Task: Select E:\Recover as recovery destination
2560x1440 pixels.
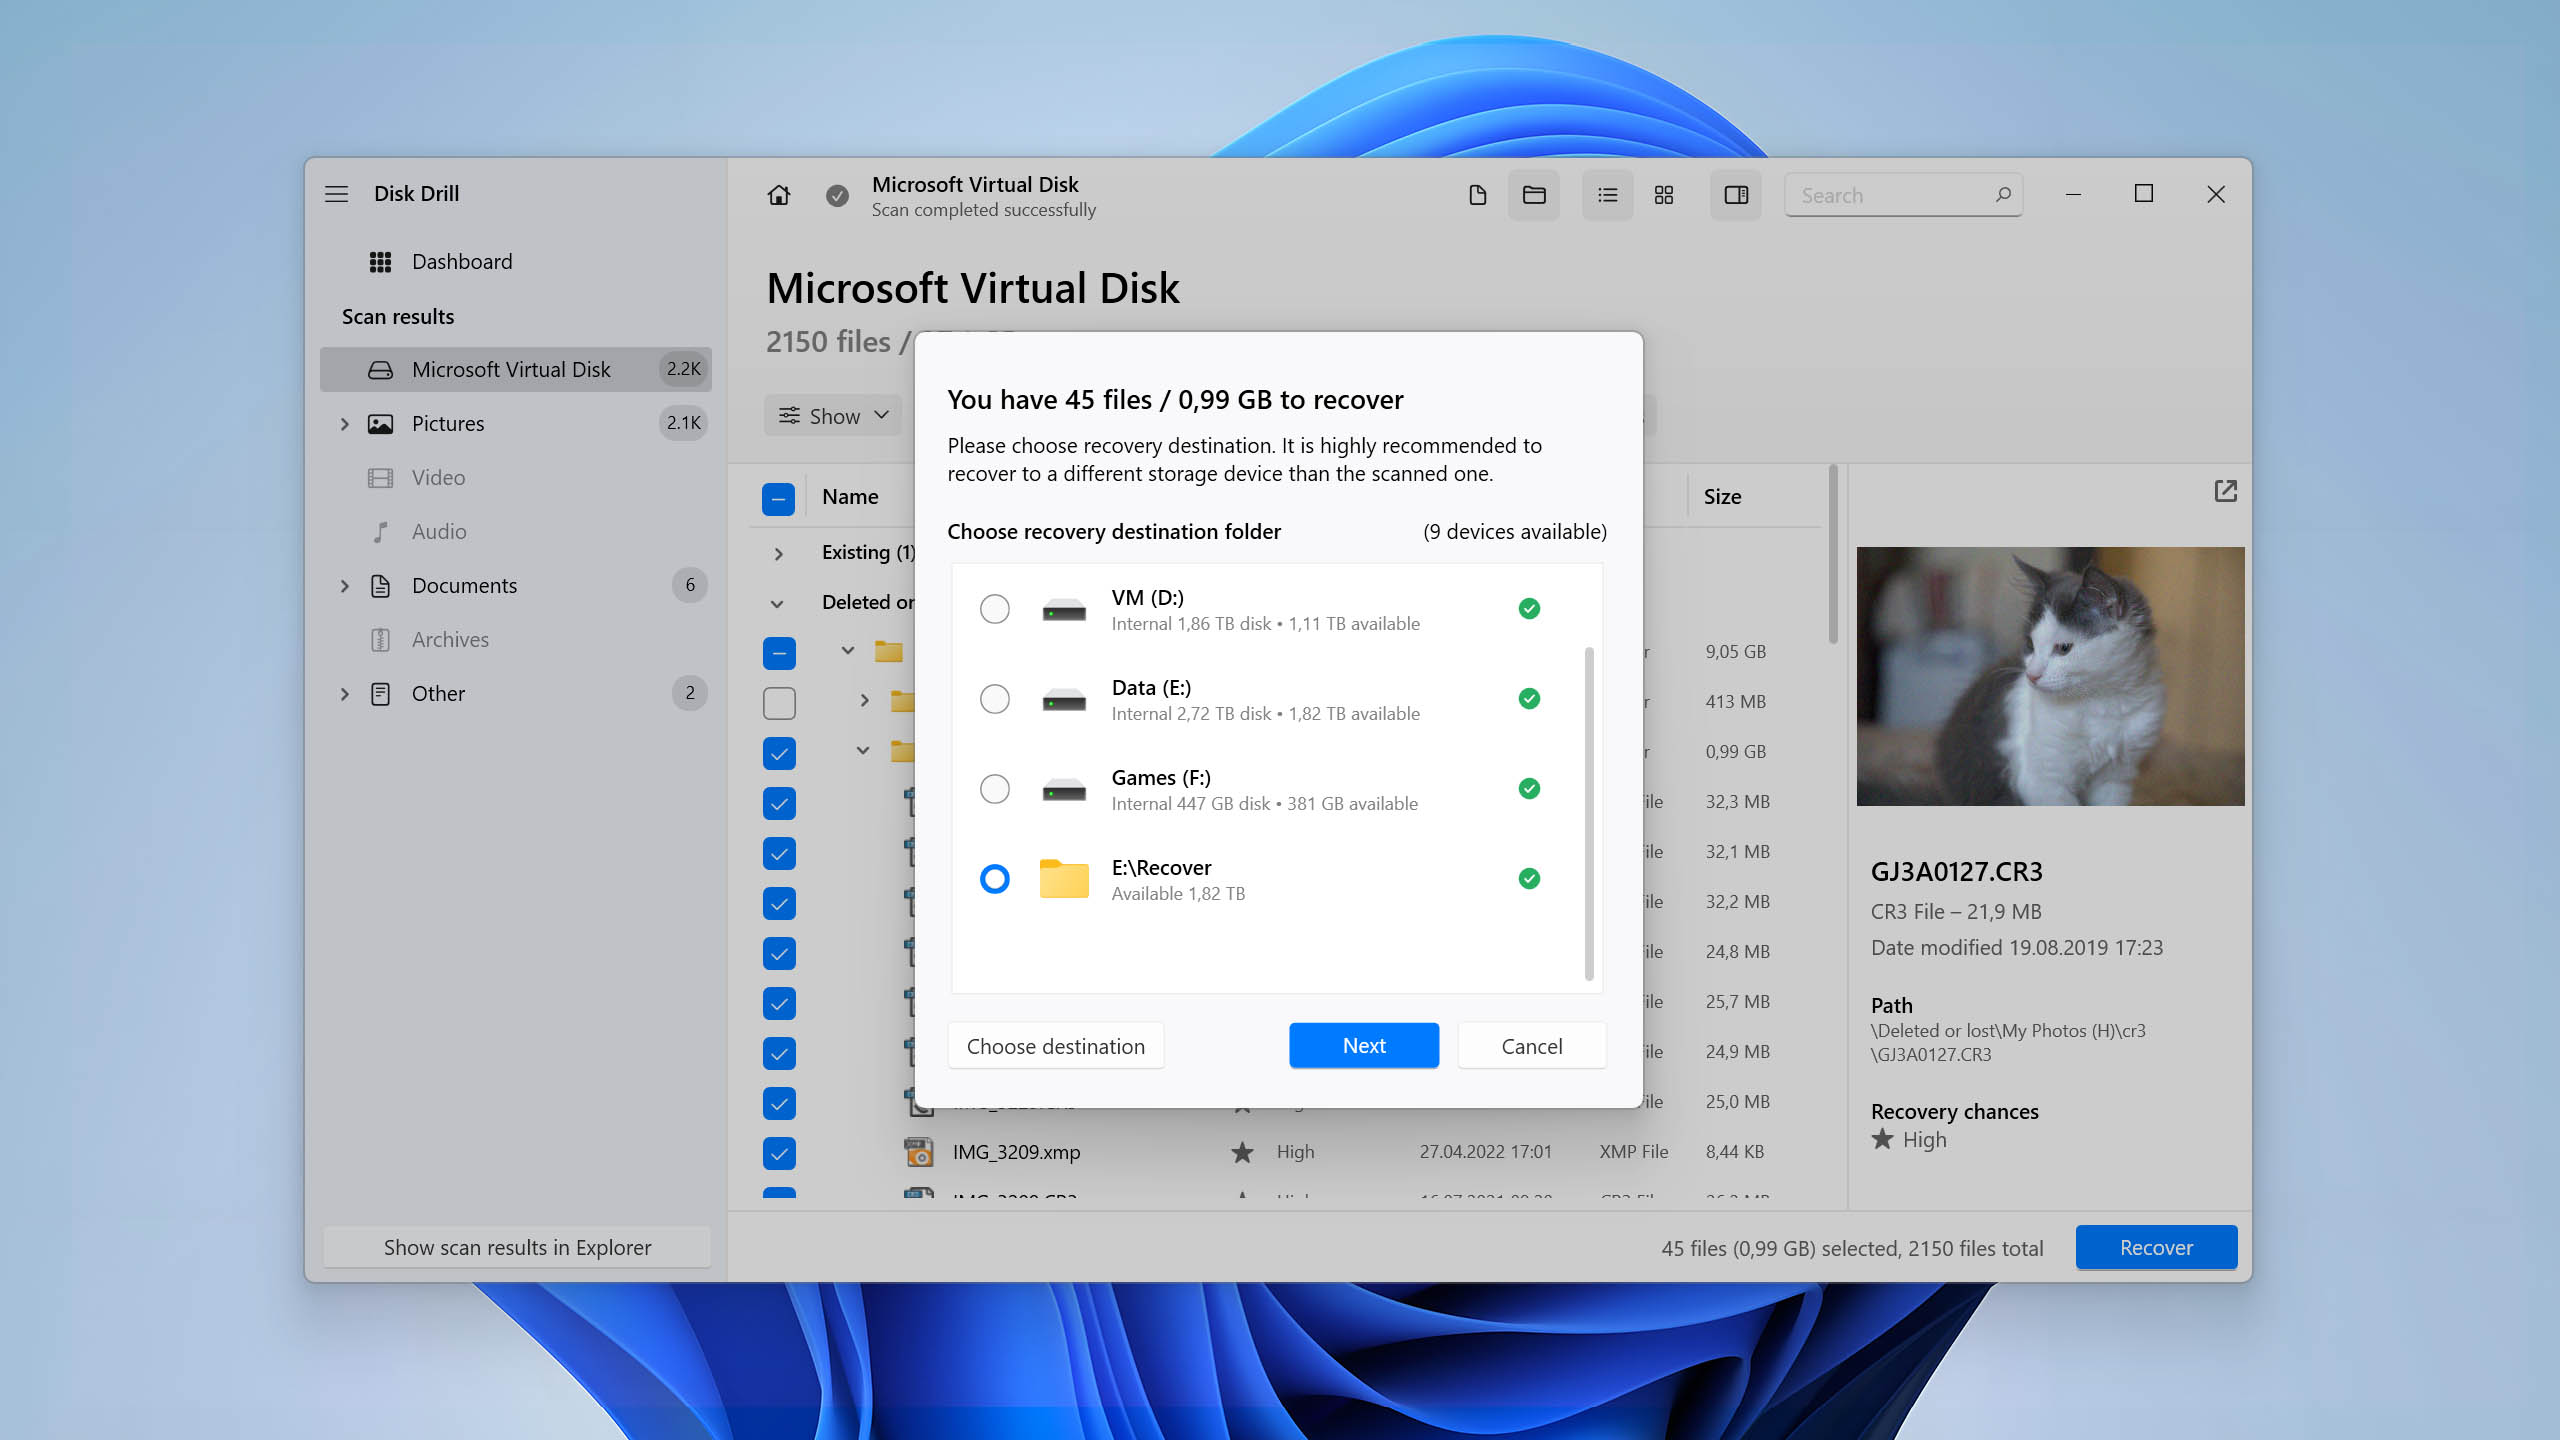Action: (993, 877)
